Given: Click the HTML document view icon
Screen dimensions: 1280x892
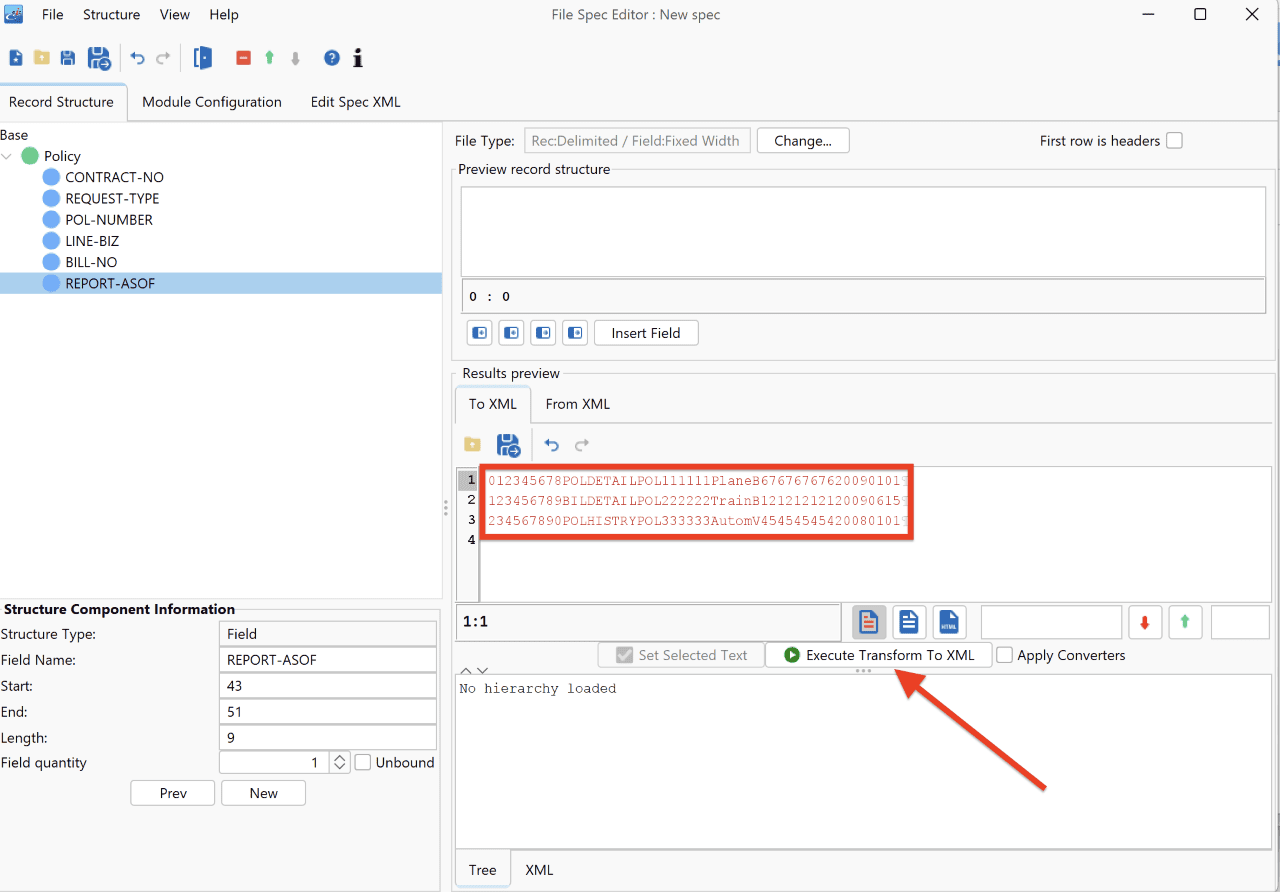Looking at the screenshot, I should click(949, 622).
